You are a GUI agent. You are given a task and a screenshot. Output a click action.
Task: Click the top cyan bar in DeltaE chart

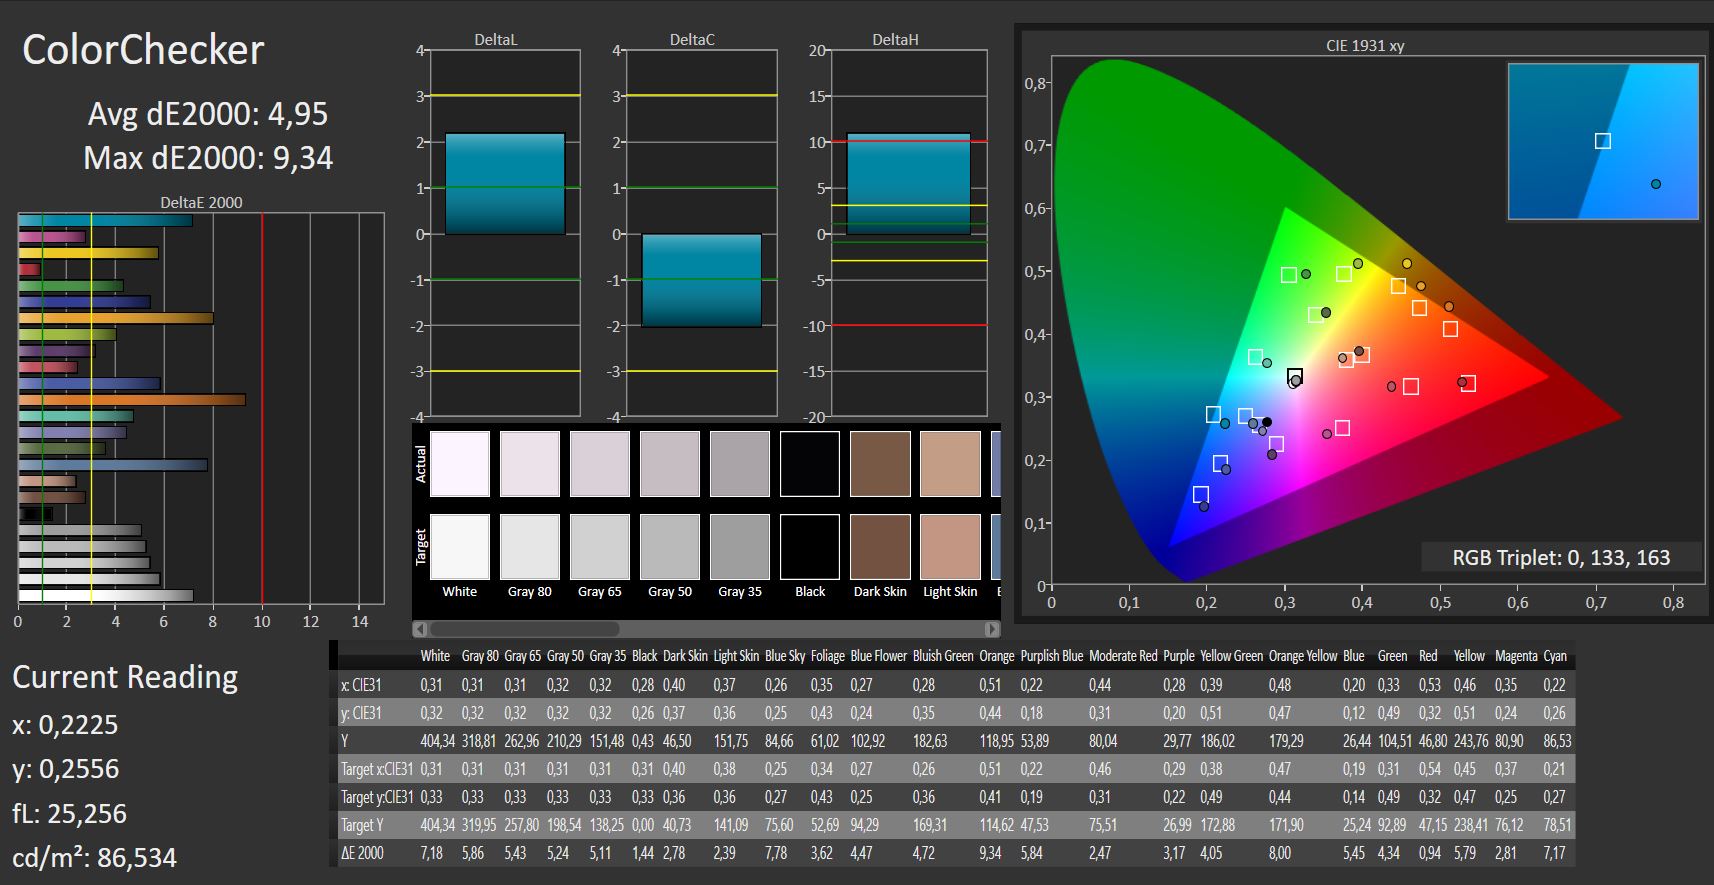tap(105, 220)
